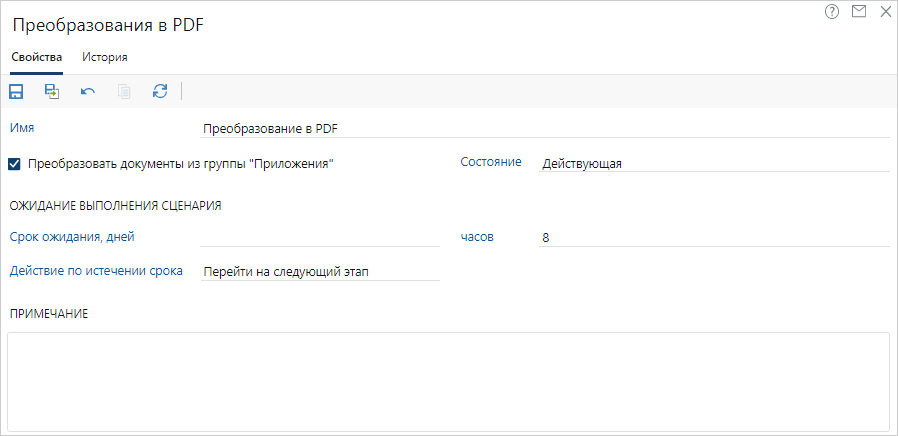Click the Save and close toolbar icon
898x436 pixels.
pos(52,92)
